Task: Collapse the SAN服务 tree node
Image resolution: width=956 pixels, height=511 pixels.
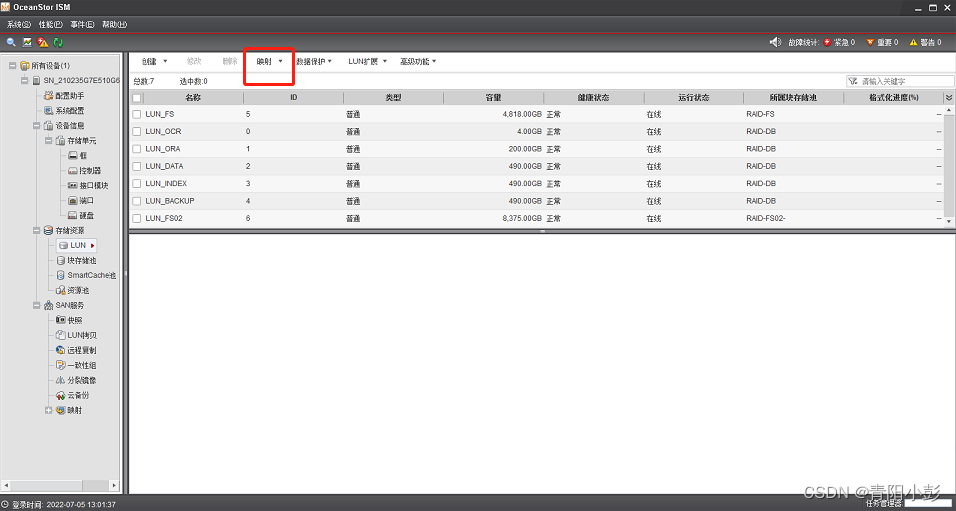Action: (37, 306)
